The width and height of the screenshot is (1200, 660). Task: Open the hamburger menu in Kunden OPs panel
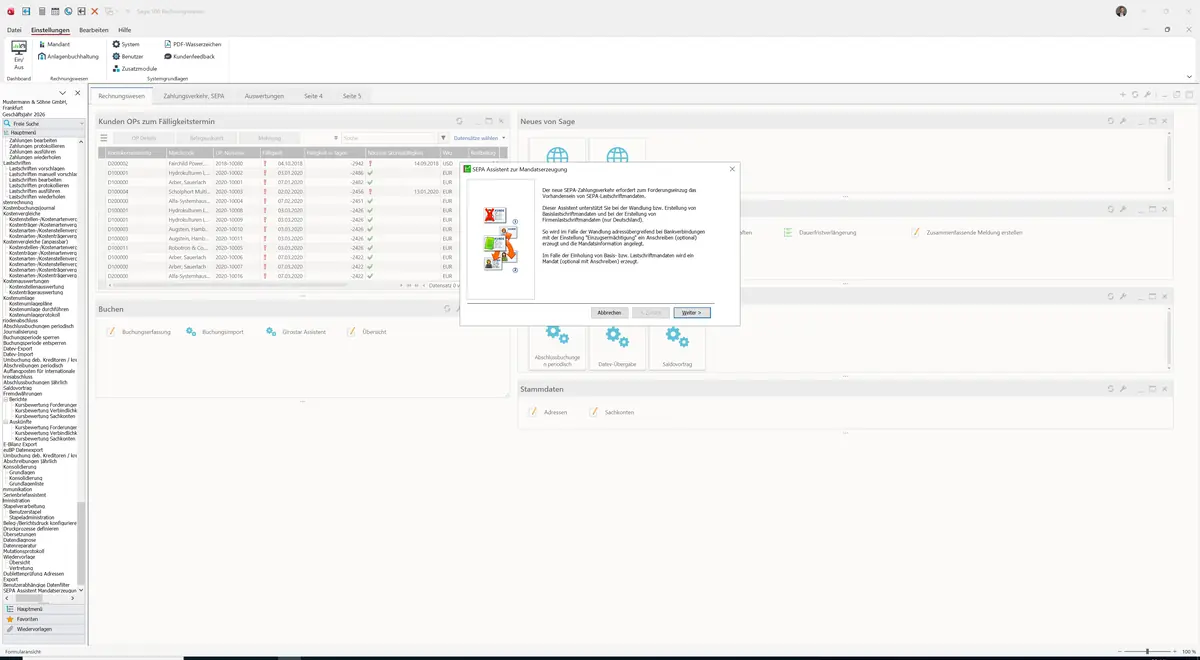pos(104,138)
